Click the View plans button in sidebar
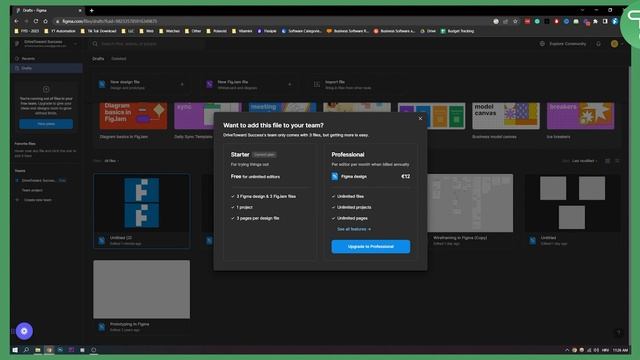 pyautogui.click(x=46, y=124)
